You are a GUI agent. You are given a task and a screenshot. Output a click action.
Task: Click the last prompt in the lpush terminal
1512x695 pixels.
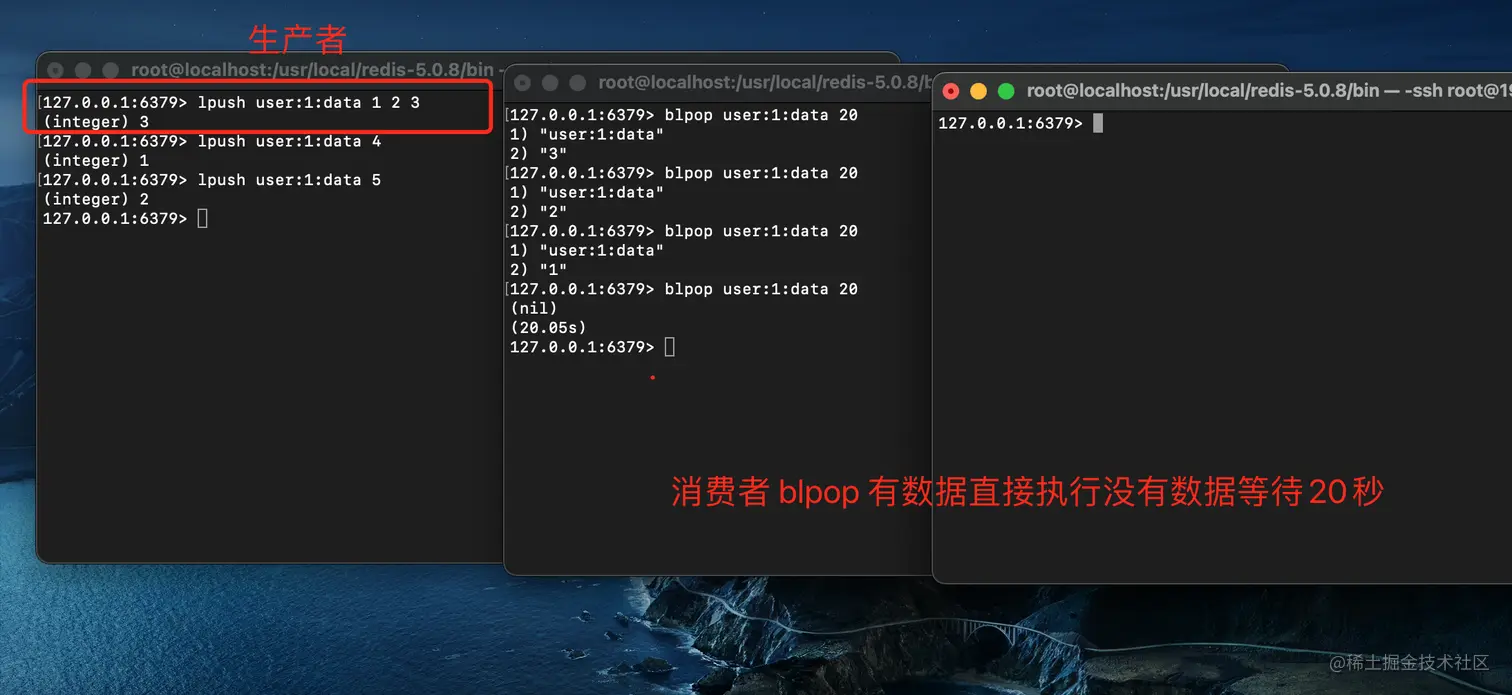tap(125, 218)
